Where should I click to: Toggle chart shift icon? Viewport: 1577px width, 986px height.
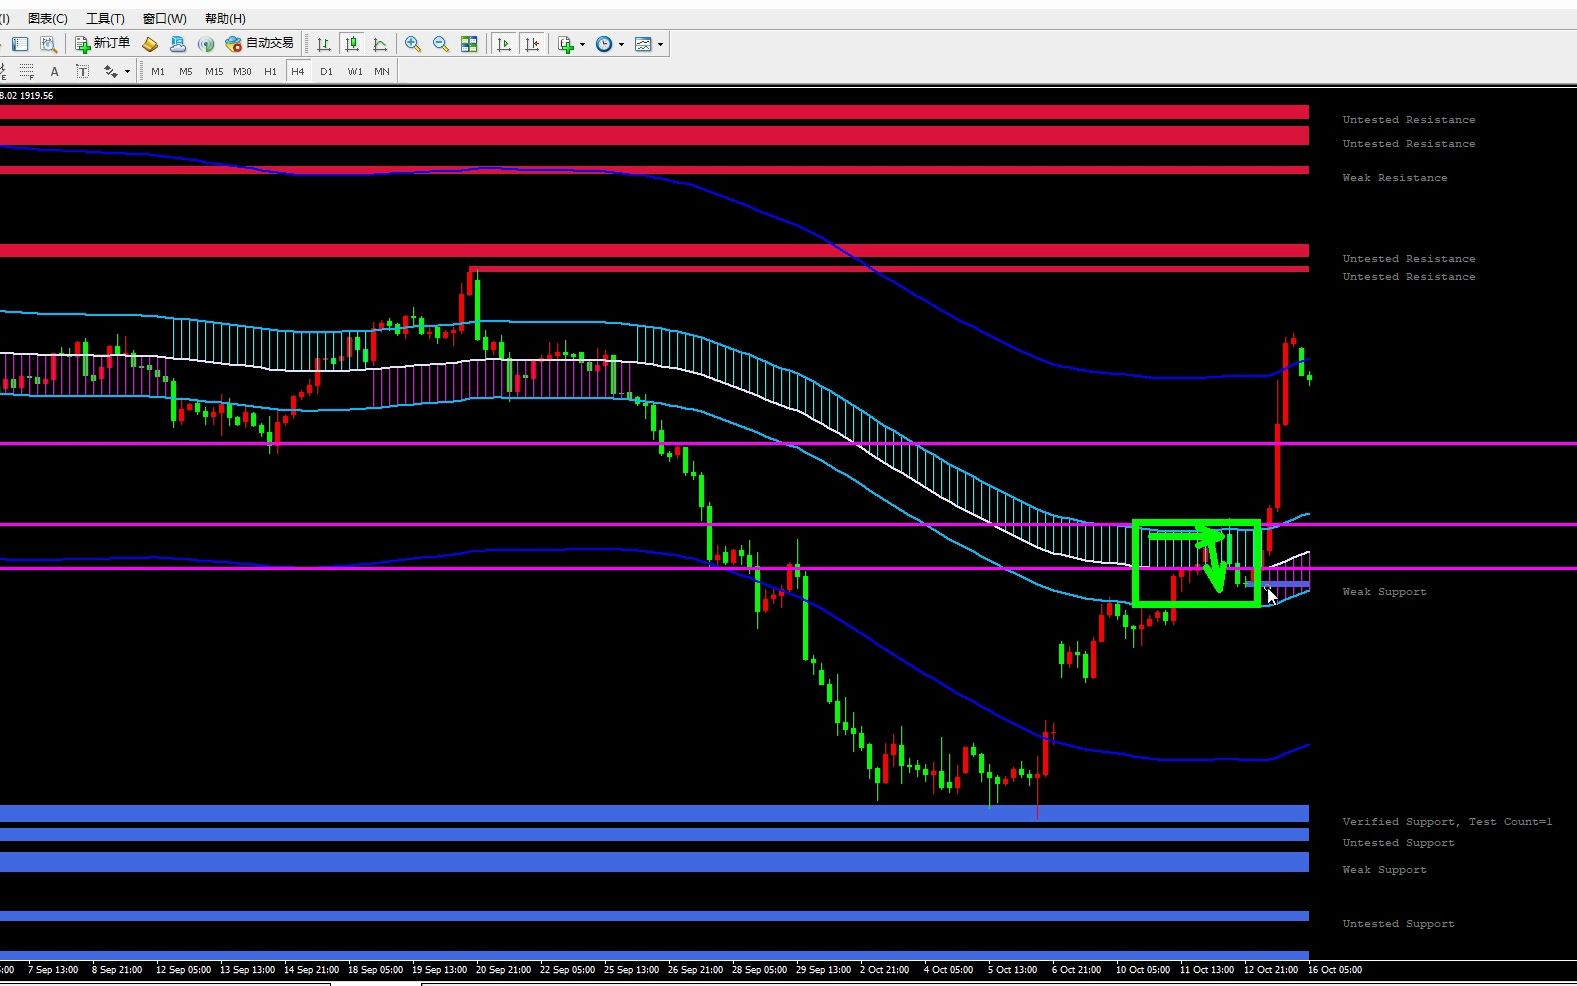point(532,44)
